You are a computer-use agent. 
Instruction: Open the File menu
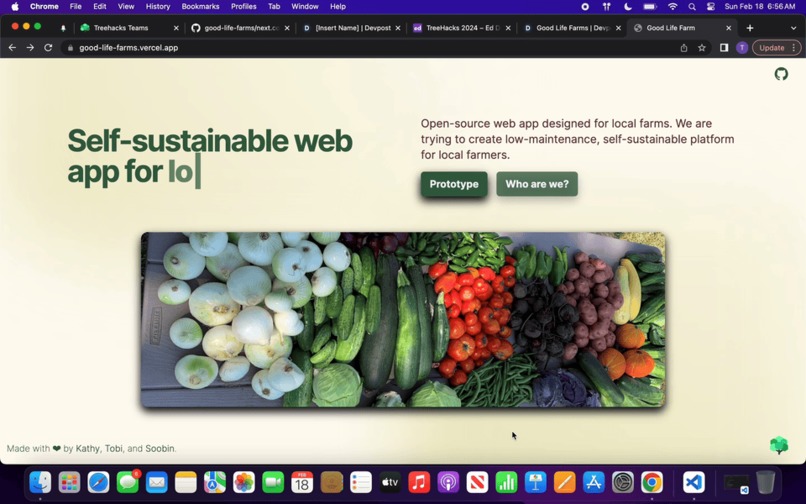coord(76,7)
